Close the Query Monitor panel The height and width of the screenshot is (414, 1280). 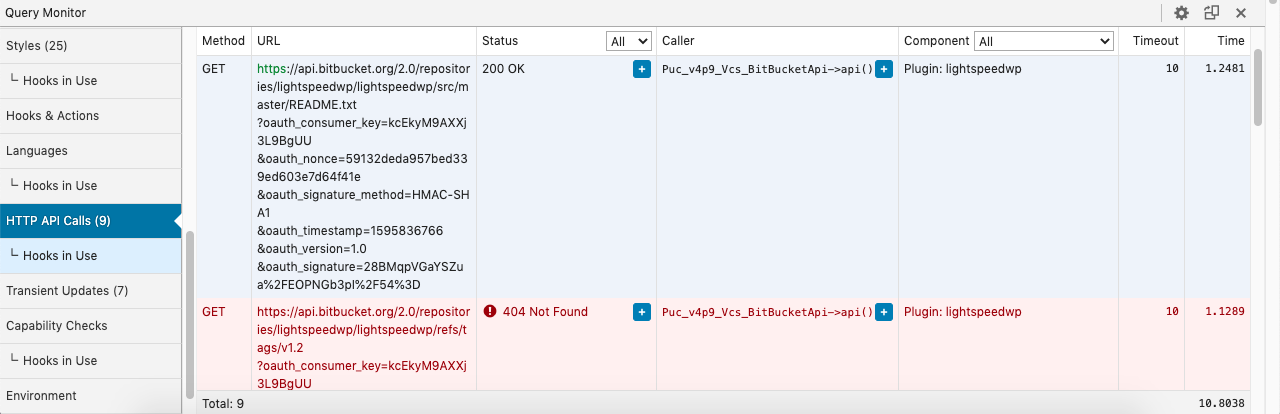pos(1241,13)
